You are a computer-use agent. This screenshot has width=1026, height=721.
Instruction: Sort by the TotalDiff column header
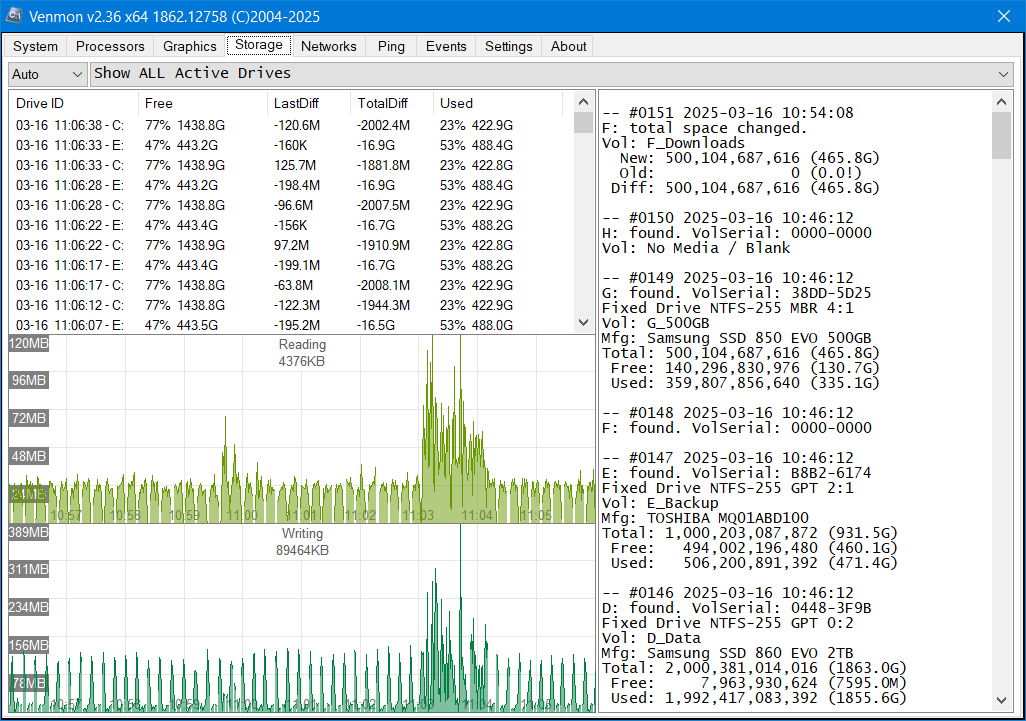pos(392,103)
